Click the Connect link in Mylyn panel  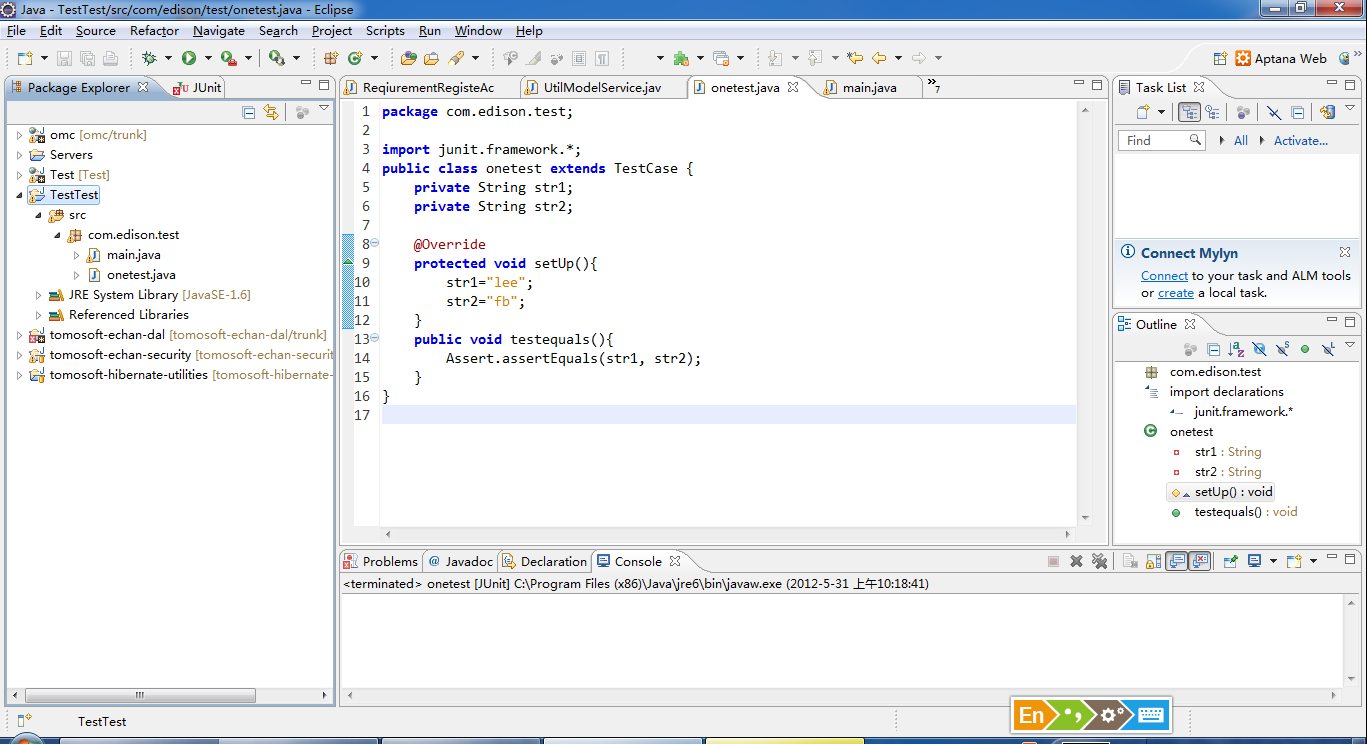point(1164,276)
